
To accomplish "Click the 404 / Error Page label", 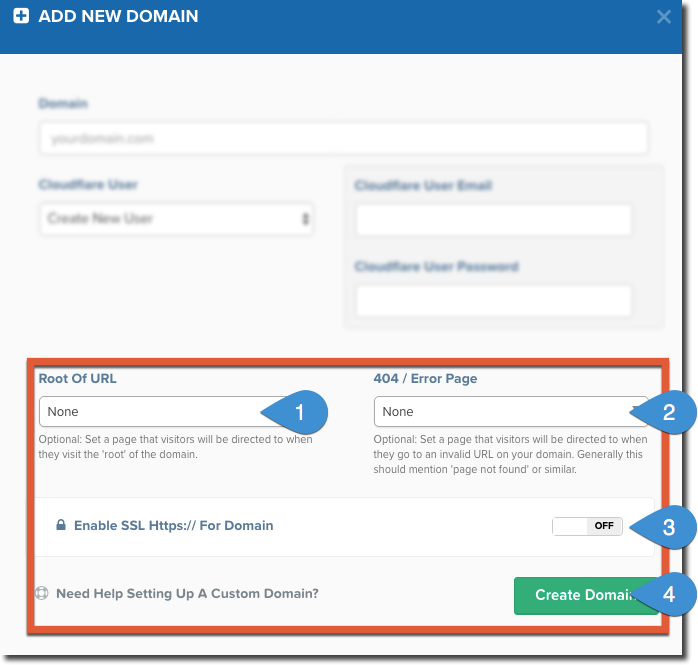I will click(x=425, y=378).
